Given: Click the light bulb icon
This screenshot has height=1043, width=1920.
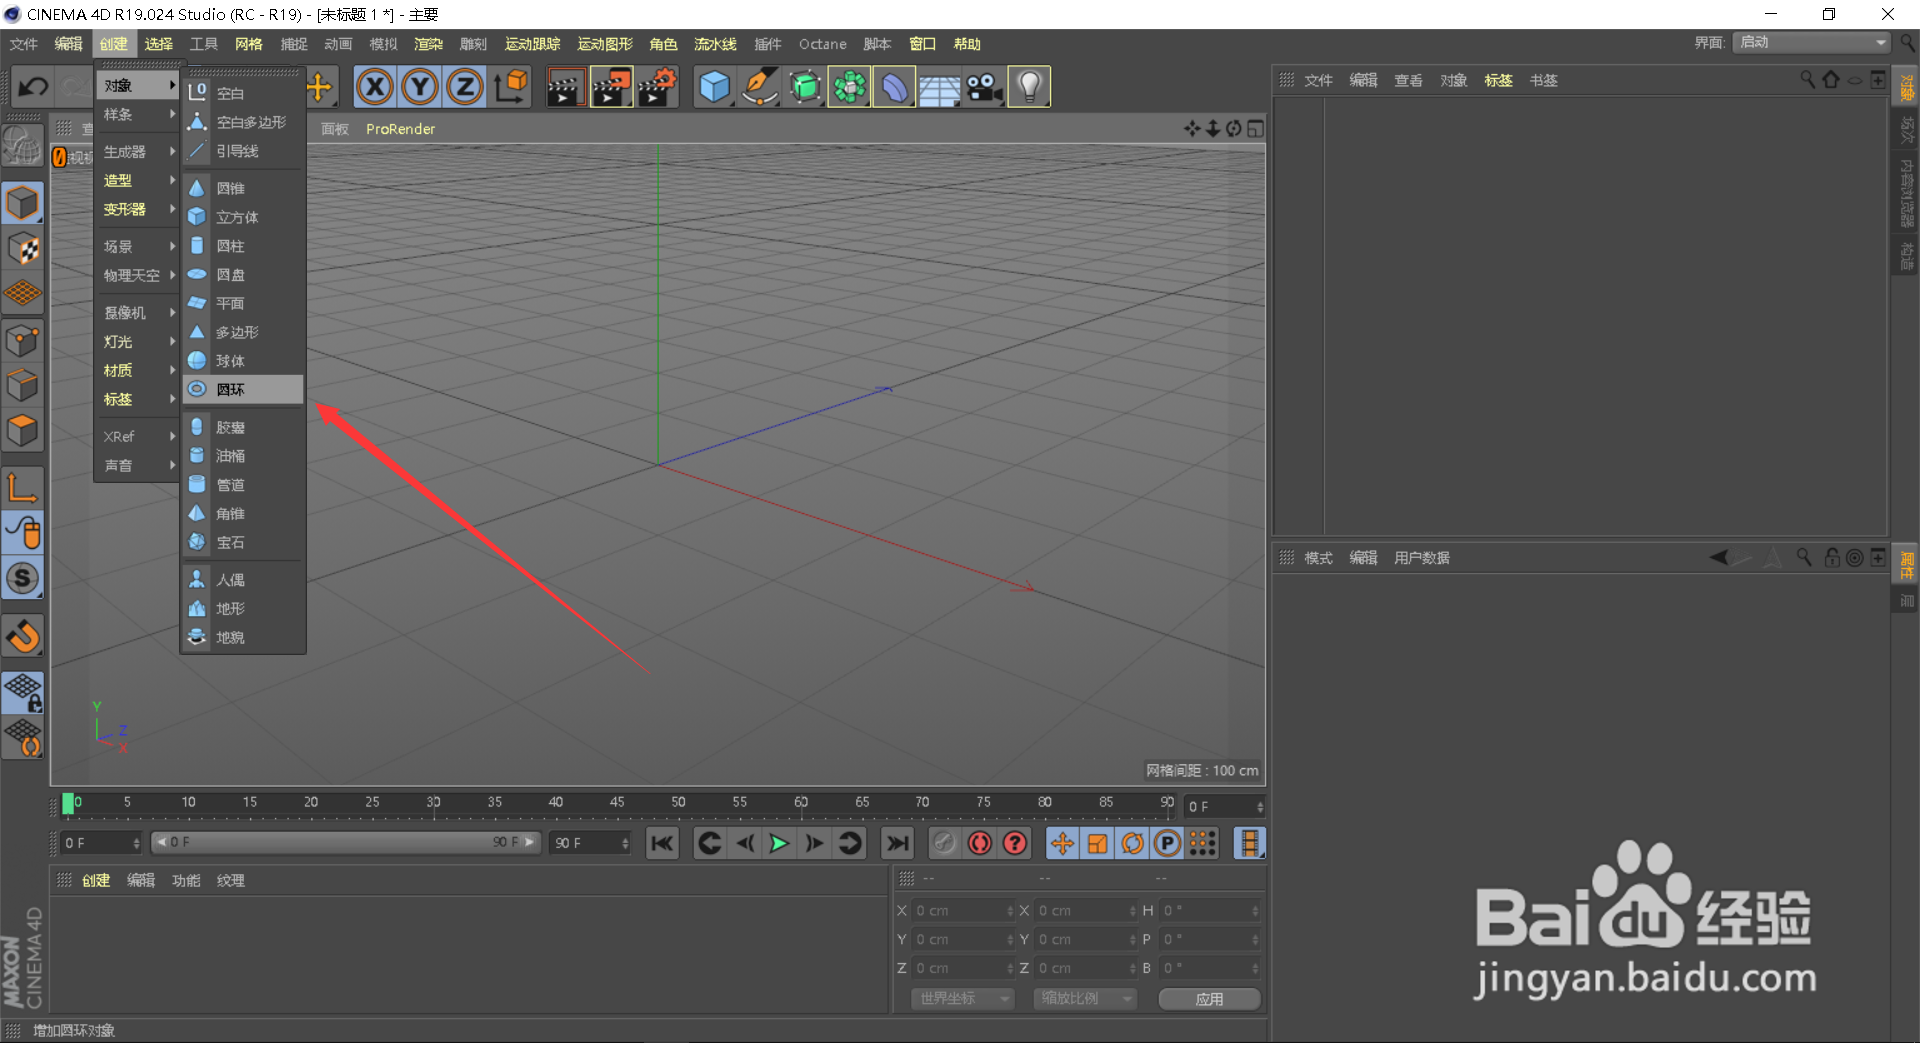Looking at the screenshot, I should 1029,87.
